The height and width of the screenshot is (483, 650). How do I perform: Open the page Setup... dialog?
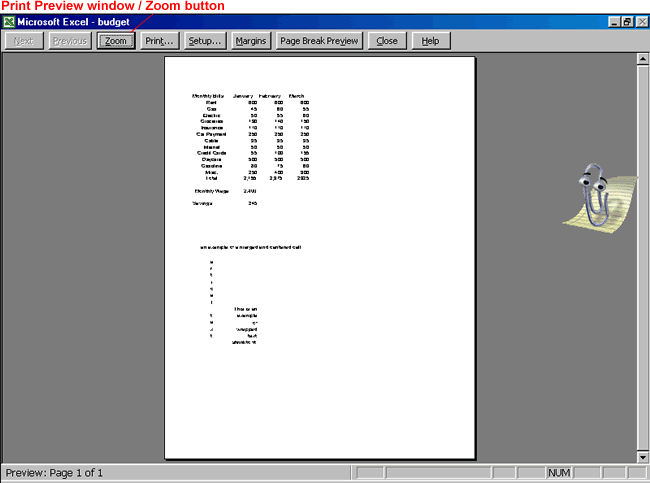(x=205, y=41)
